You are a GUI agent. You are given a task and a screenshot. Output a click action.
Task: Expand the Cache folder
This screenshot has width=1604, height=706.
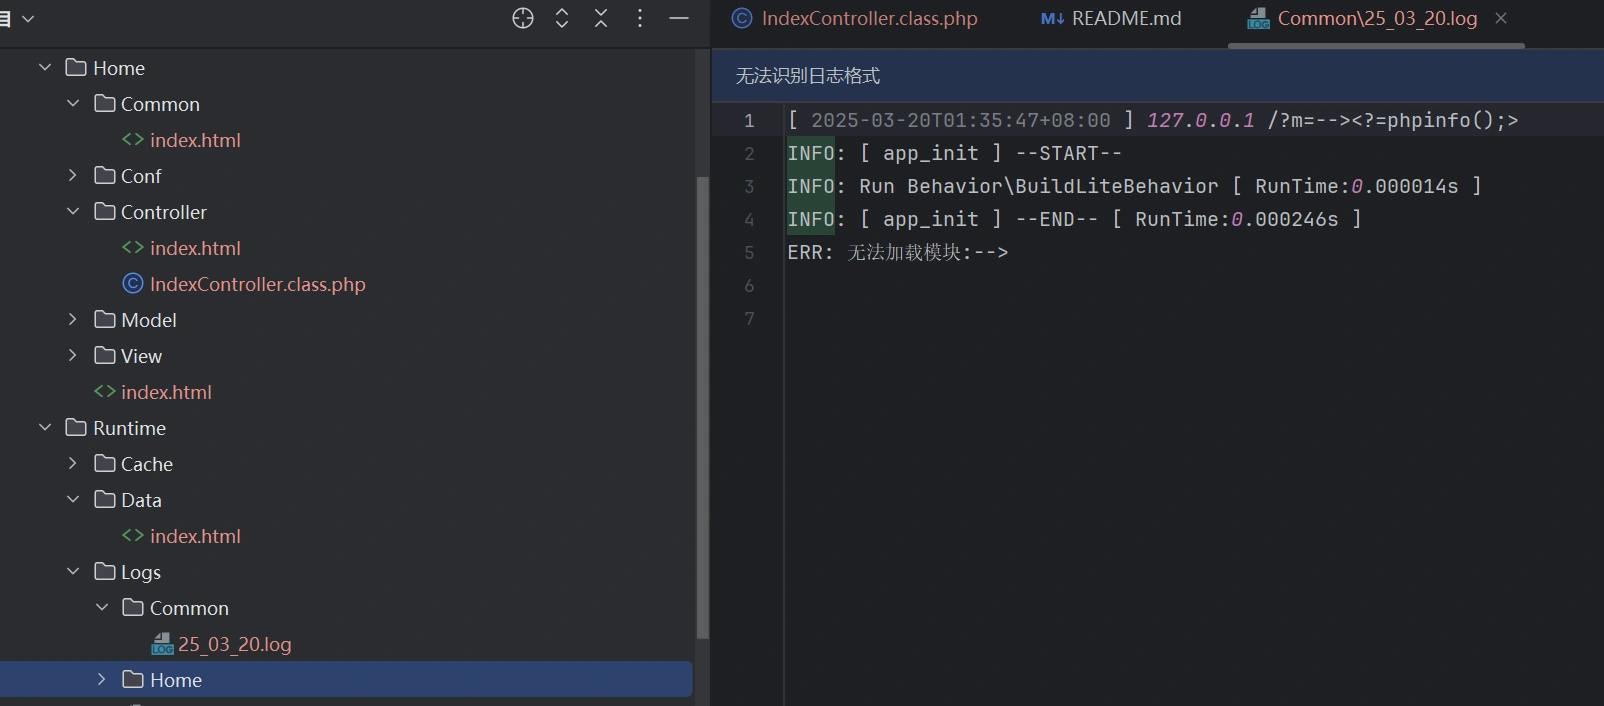73,464
